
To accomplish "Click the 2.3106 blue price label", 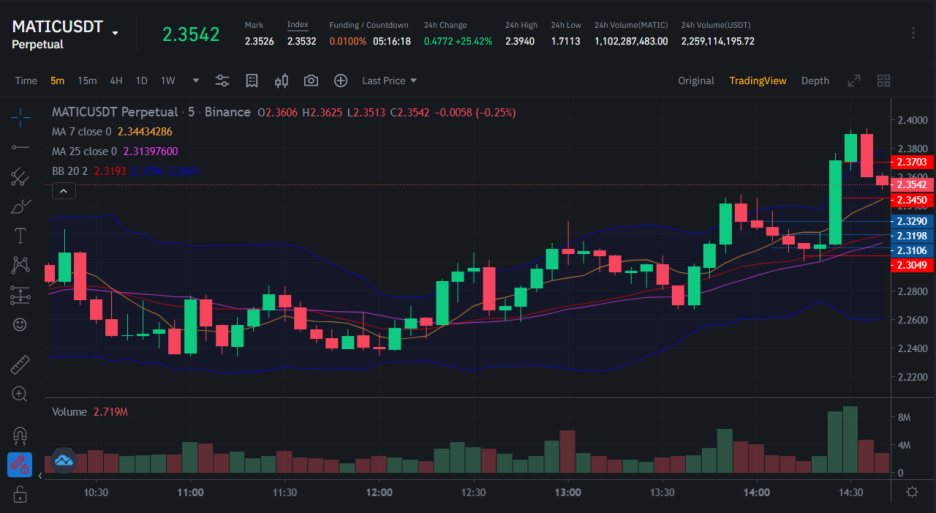I will 912,250.
